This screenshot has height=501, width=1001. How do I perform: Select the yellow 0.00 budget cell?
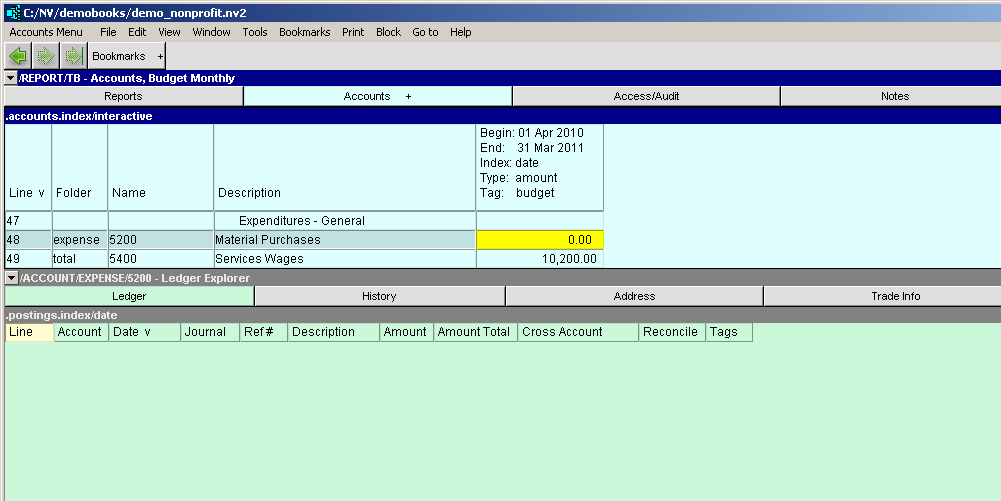(x=540, y=240)
